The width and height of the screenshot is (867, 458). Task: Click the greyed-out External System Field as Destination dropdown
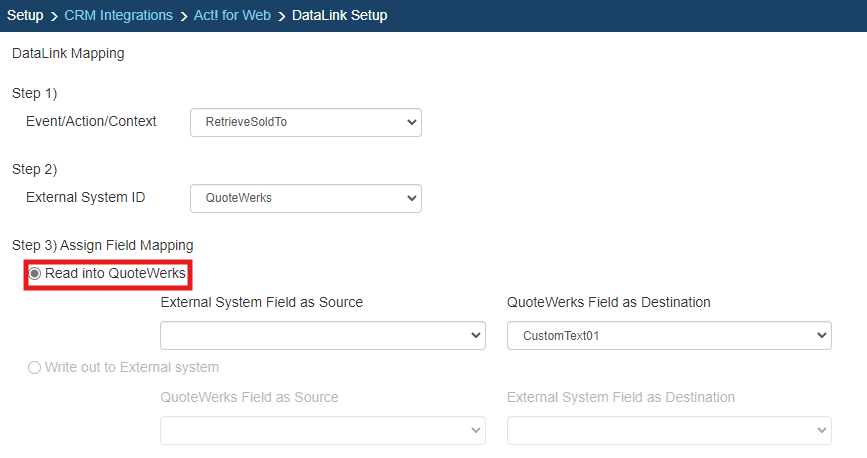[x=669, y=430]
